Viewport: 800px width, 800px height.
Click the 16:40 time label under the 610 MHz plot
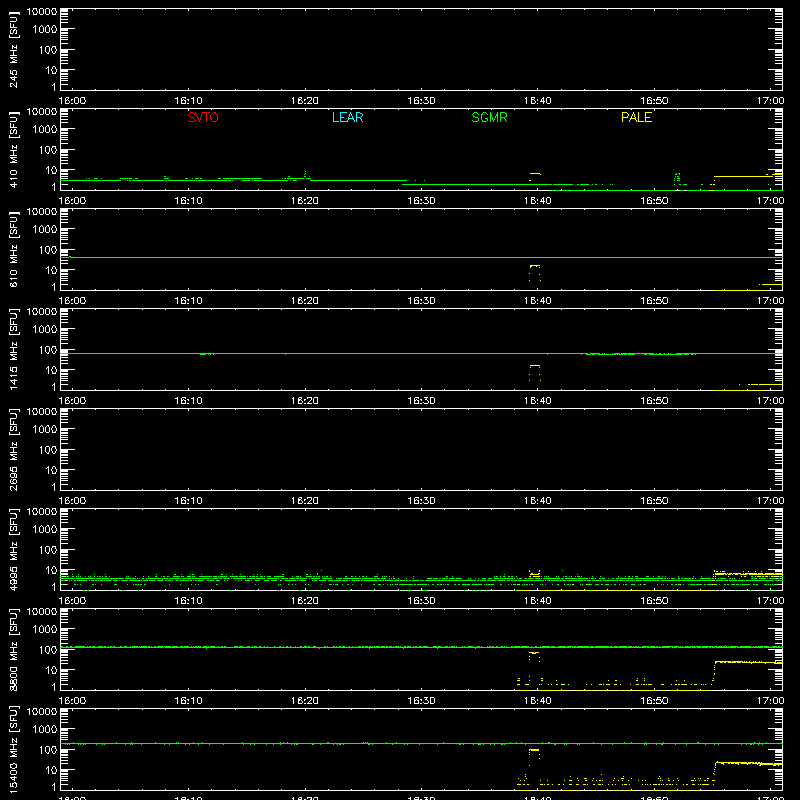tap(538, 301)
